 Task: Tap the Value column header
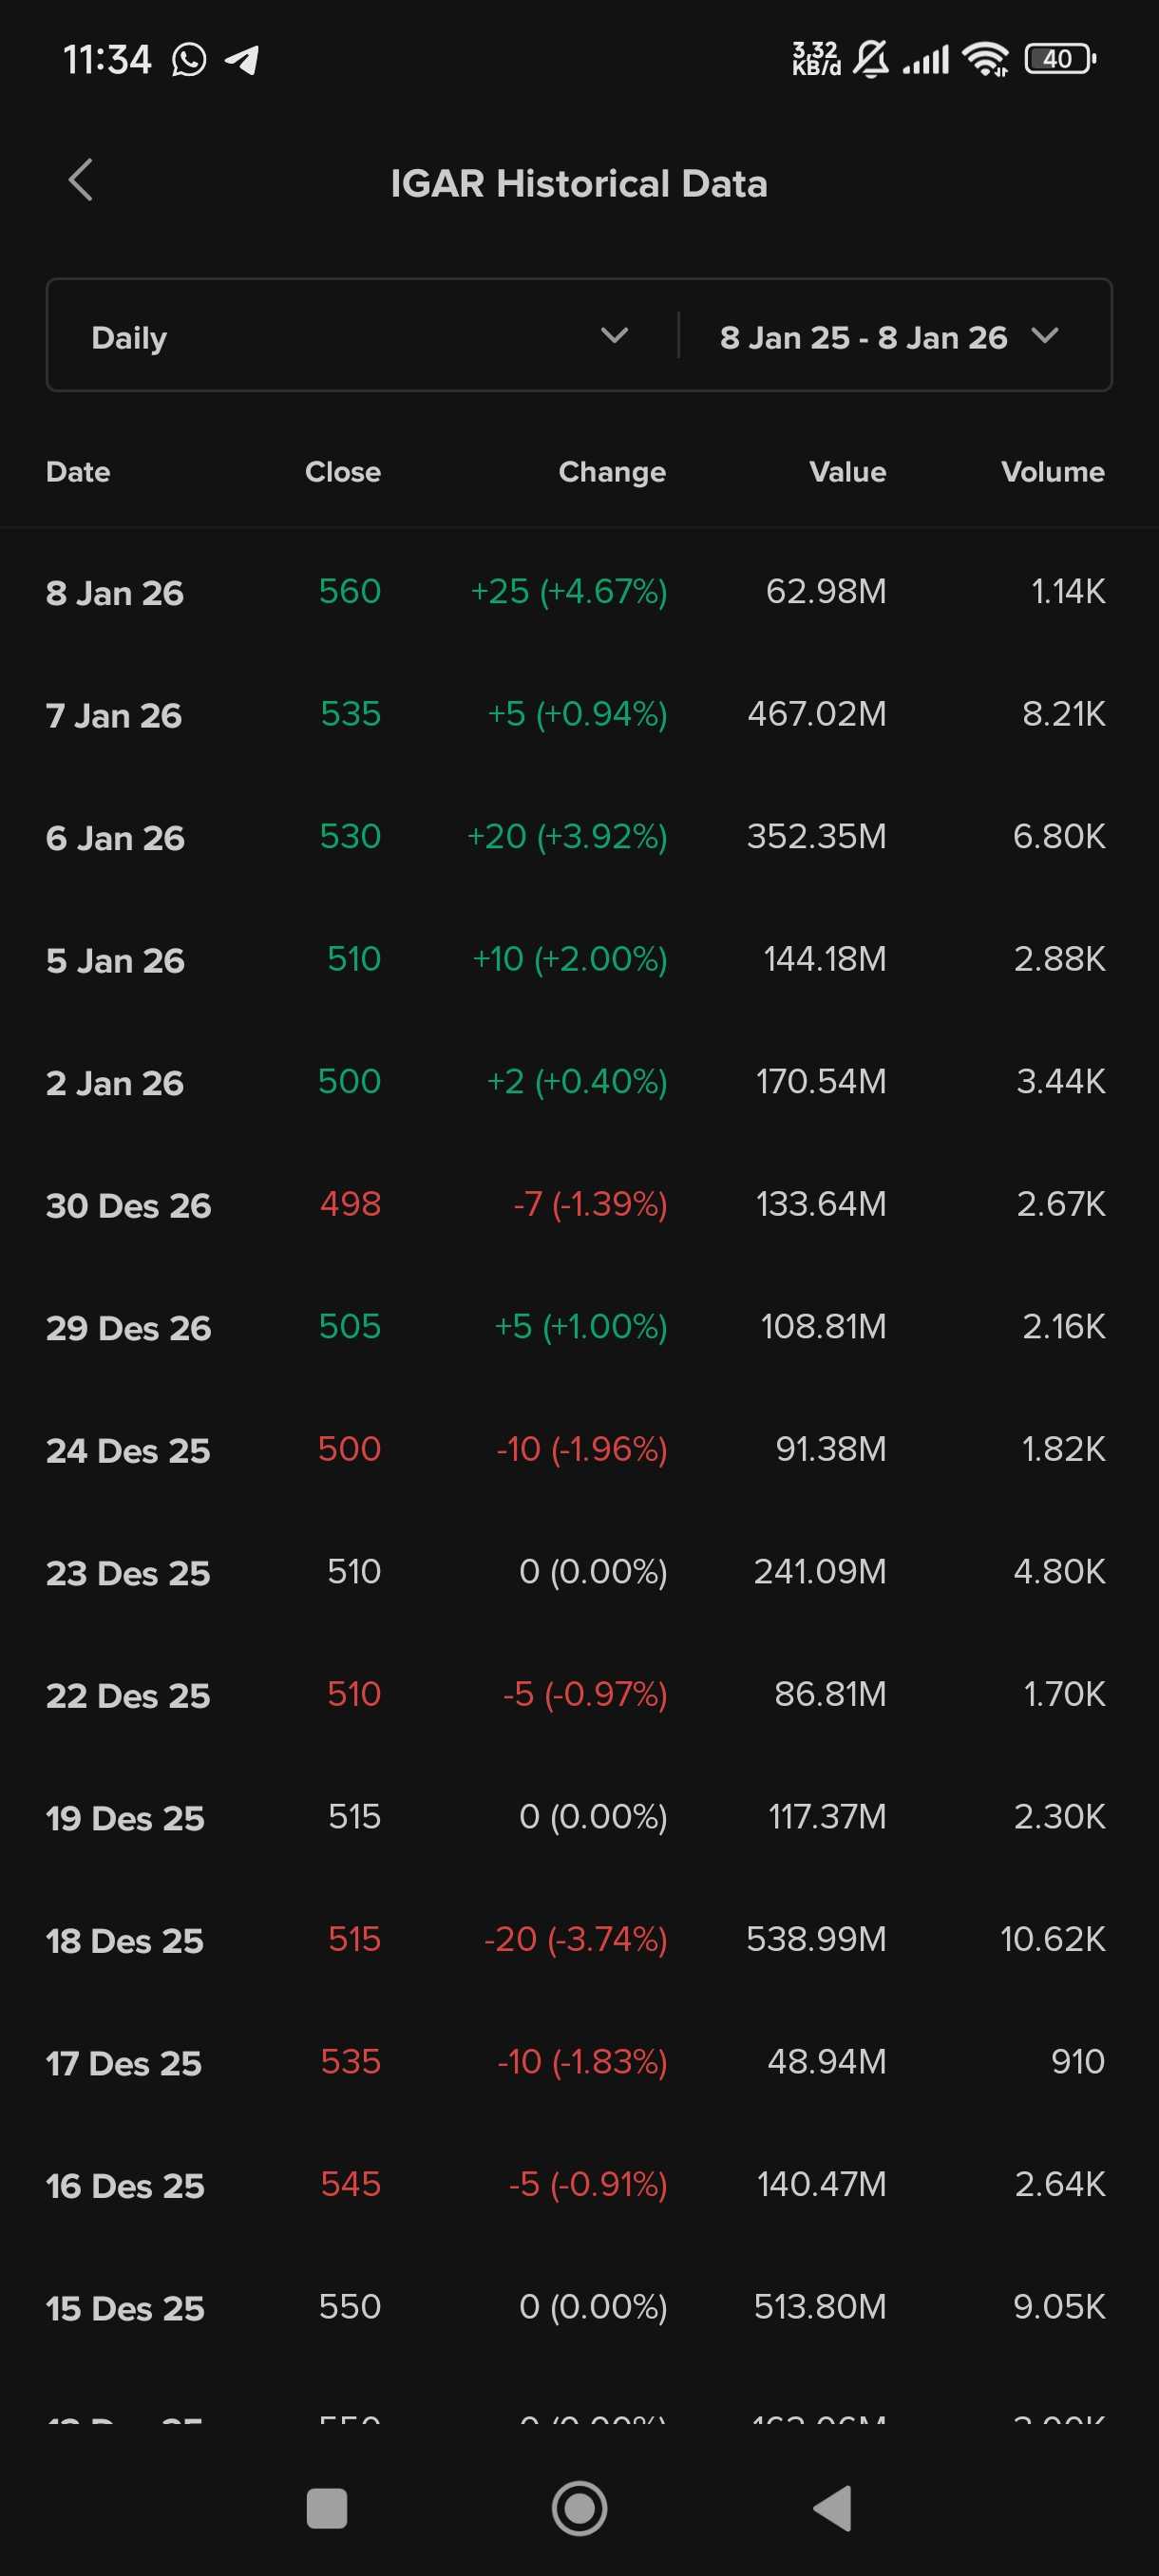coord(847,472)
